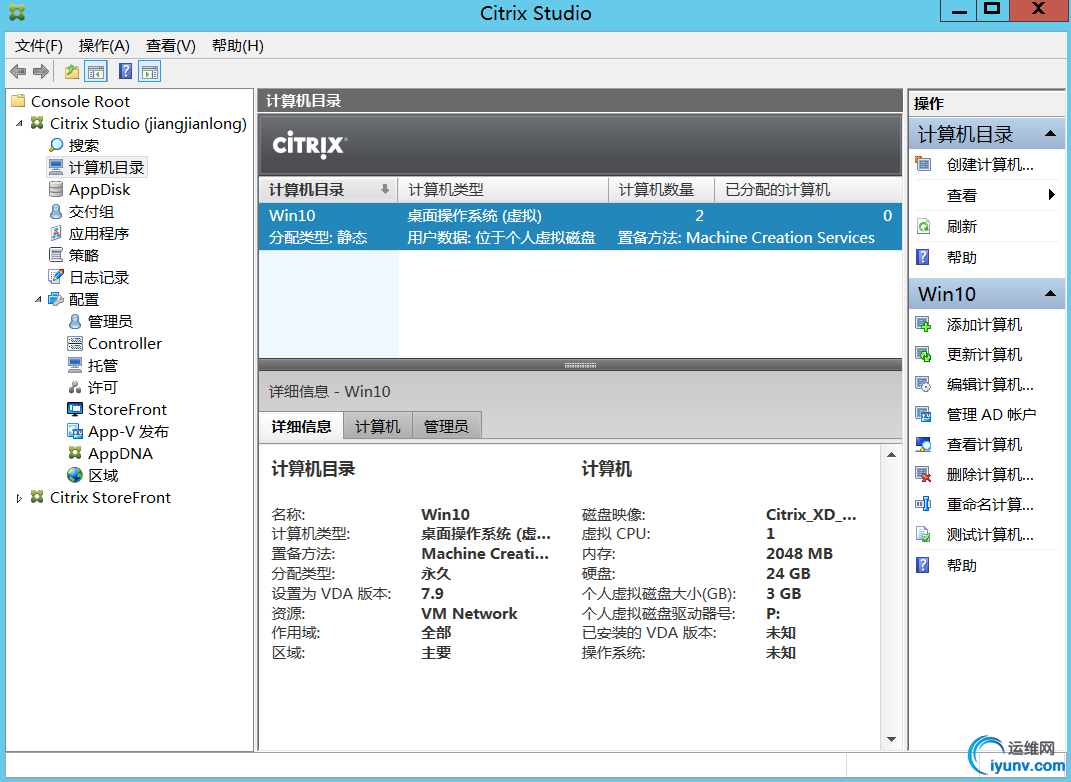Click the AppDisk disk icon in tree
Screen dimensions: 1071x782
(x=56, y=189)
